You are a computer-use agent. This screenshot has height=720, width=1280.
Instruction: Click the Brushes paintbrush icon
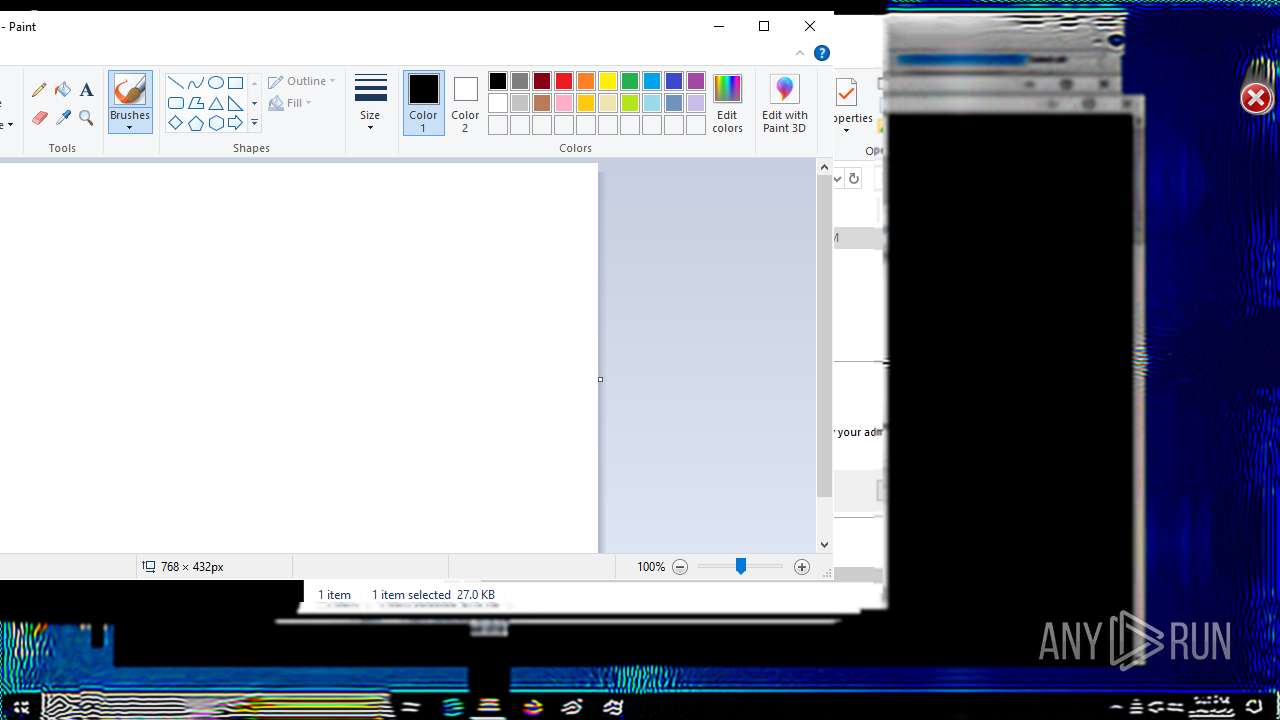[130, 90]
